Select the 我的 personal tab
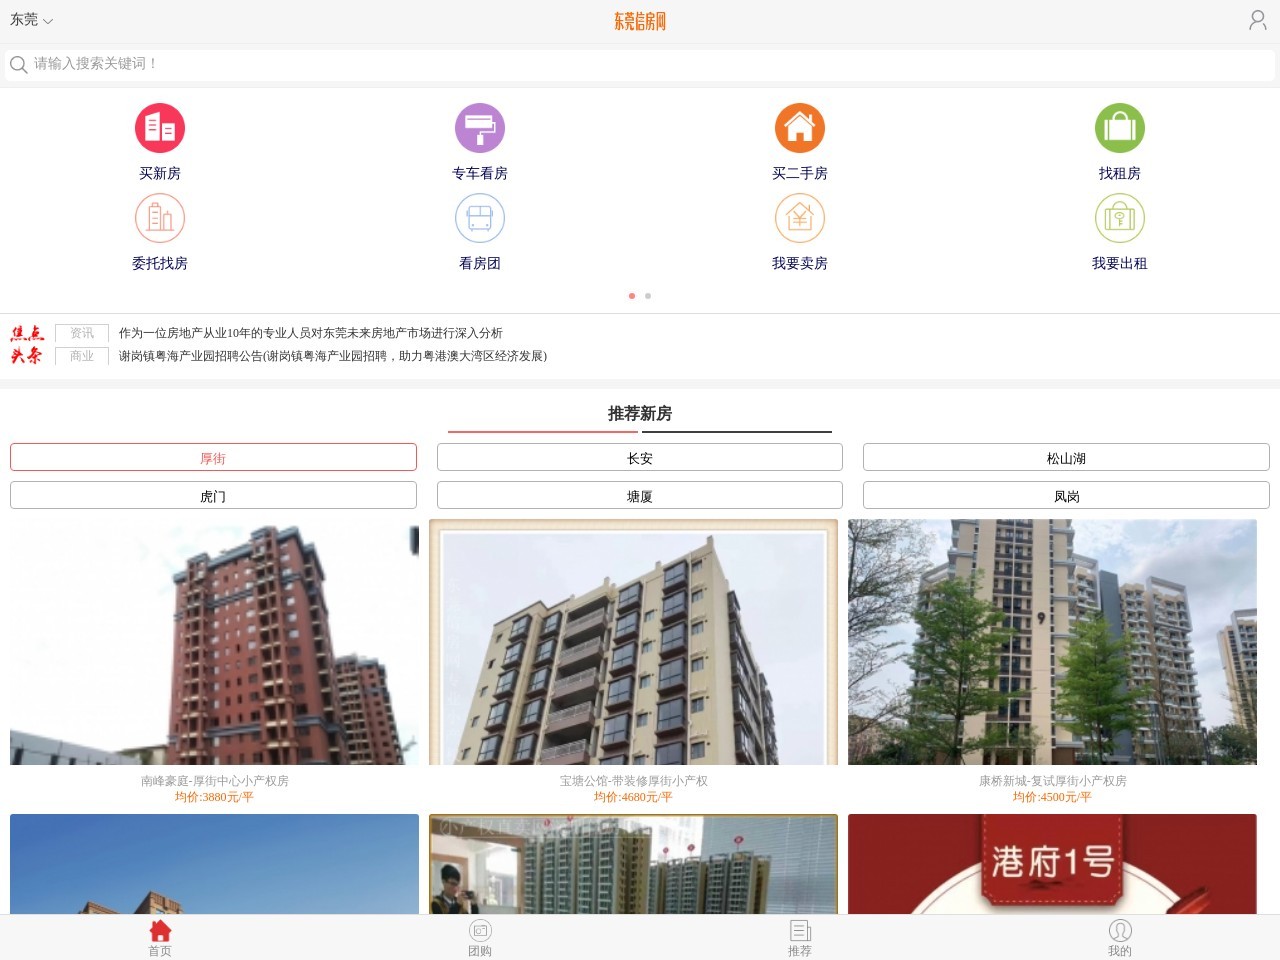This screenshot has height=960, width=1280. (x=1120, y=936)
